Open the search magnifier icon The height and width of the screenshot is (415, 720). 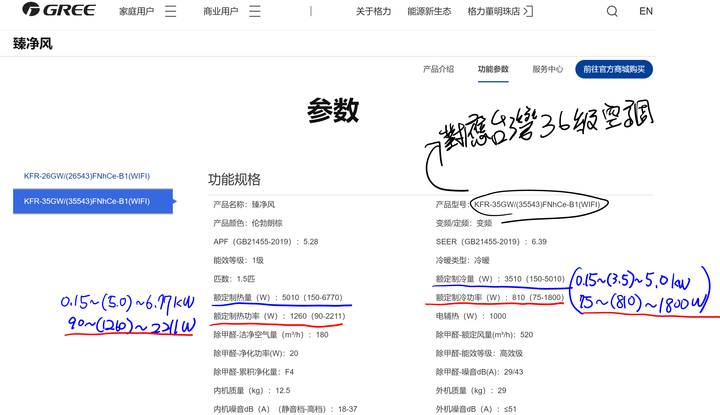612,11
